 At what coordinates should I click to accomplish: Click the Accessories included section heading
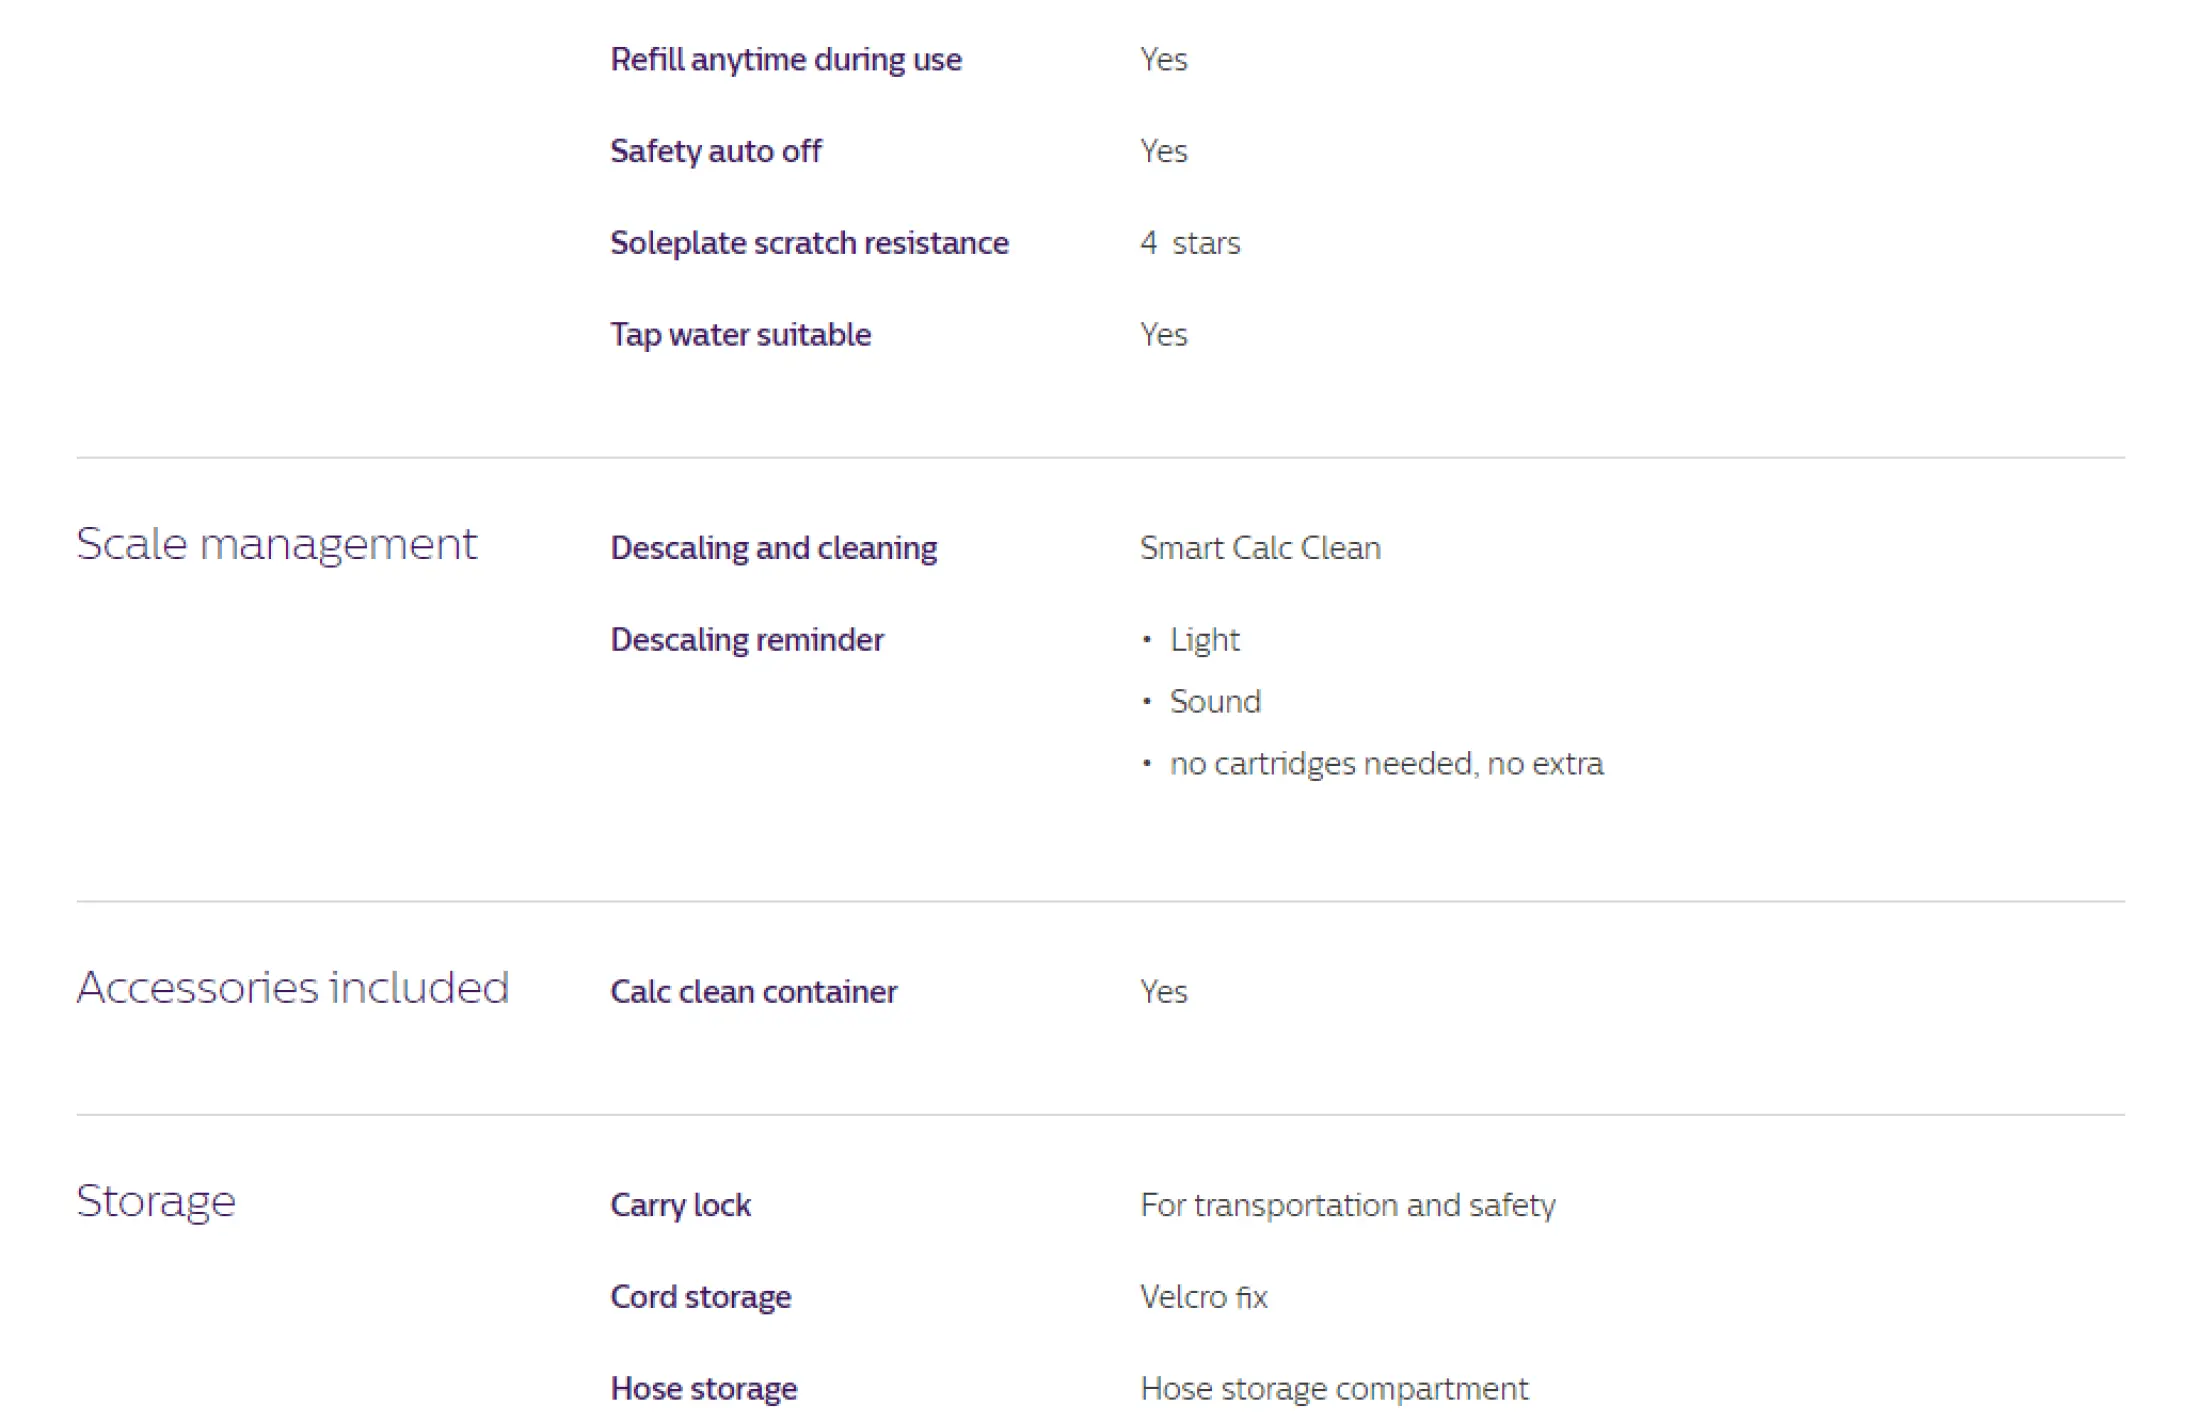(292, 988)
